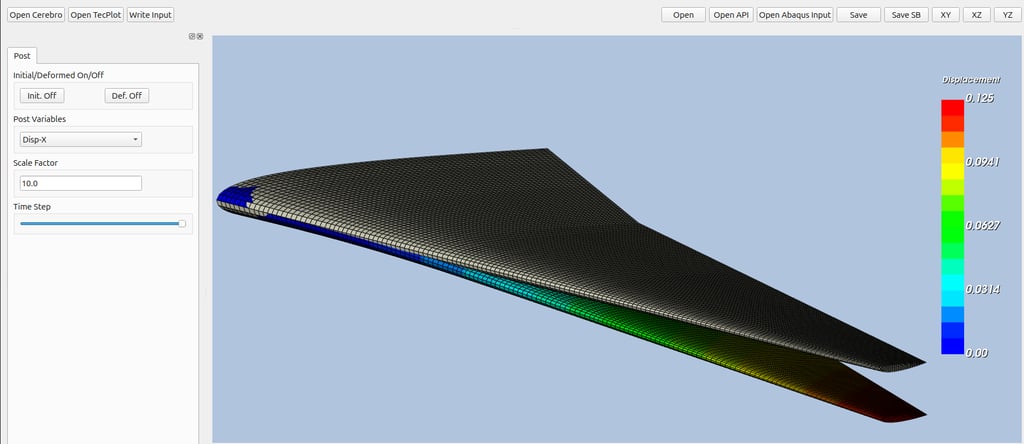Set view to YZ plane

[1007, 15]
